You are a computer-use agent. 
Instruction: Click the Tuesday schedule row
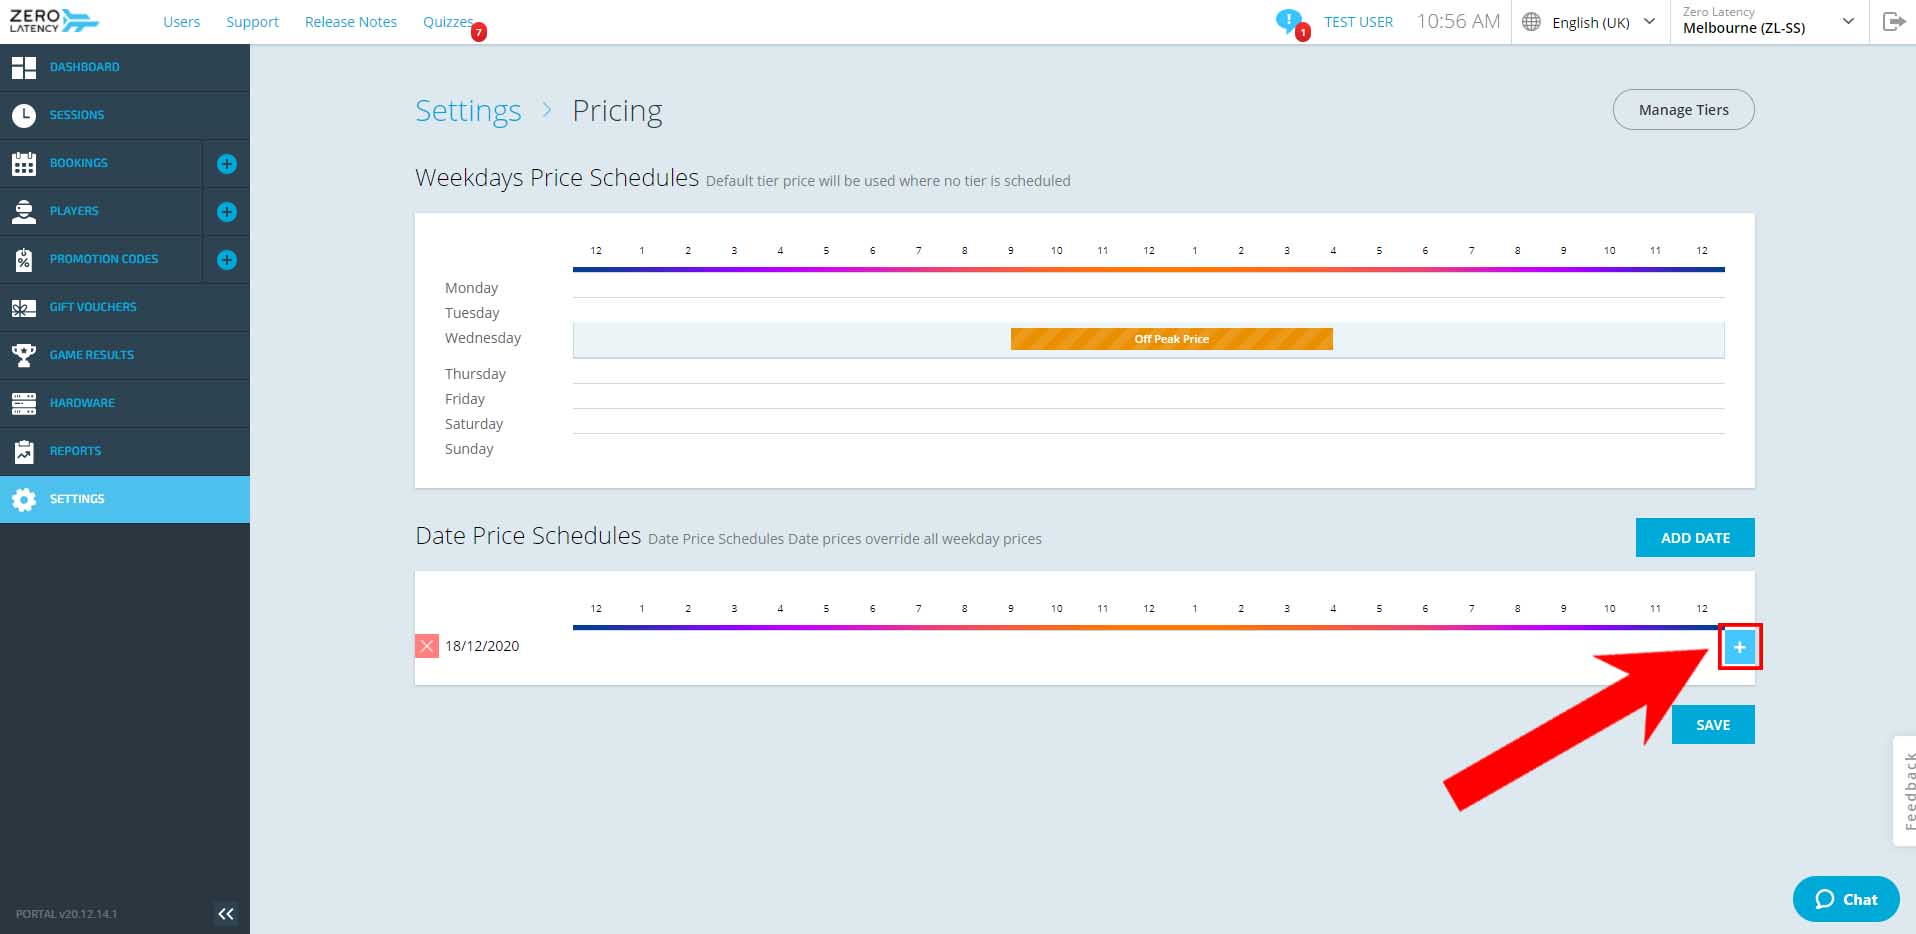(x=1148, y=310)
